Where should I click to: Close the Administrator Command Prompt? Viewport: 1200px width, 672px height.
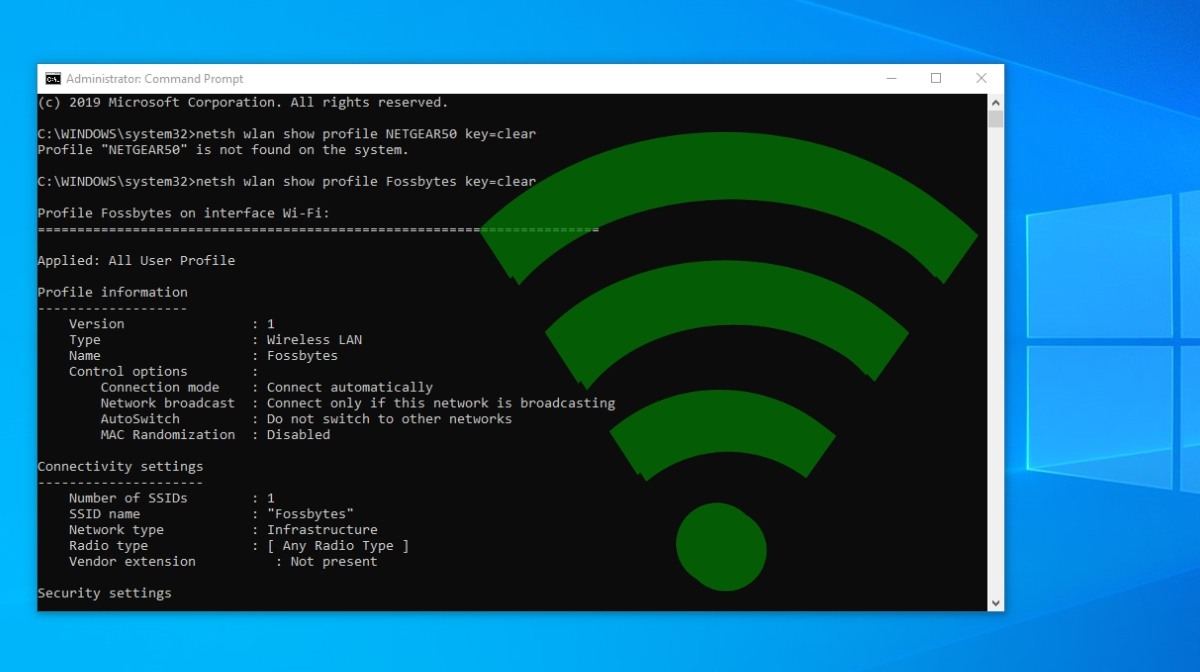coord(981,78)
